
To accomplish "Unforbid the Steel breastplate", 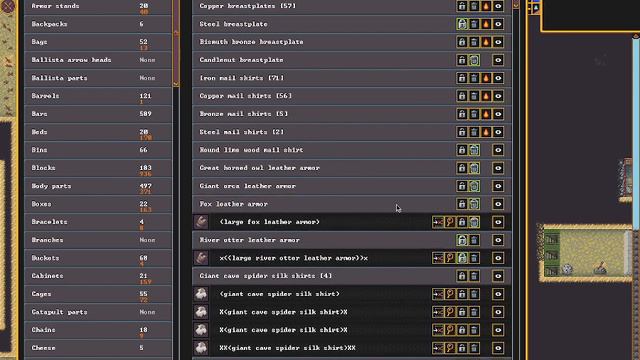I will pos(462,24).
